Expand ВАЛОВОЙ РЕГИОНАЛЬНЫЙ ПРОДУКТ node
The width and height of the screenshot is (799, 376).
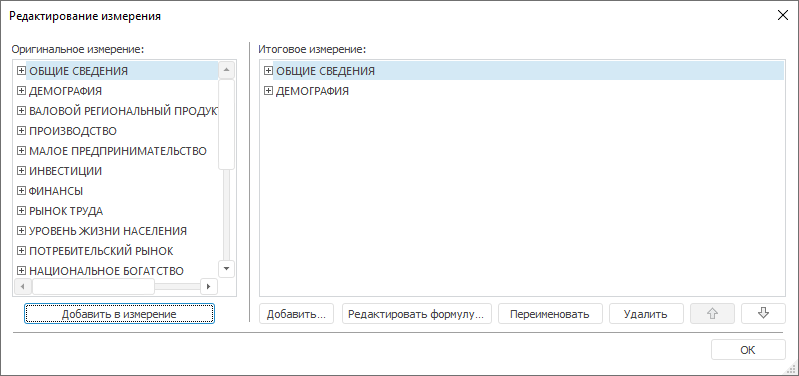tap(21, 111)
